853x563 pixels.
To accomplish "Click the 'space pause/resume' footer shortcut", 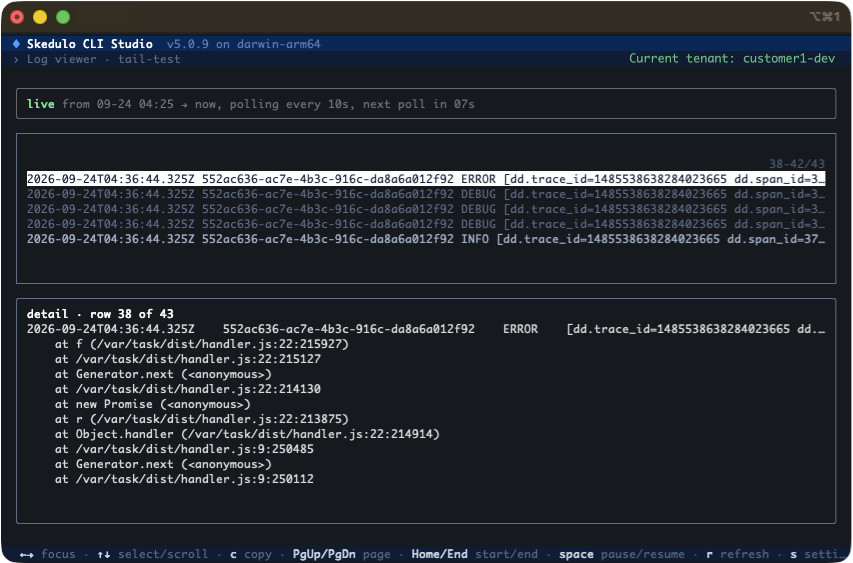I will point(622,554).
